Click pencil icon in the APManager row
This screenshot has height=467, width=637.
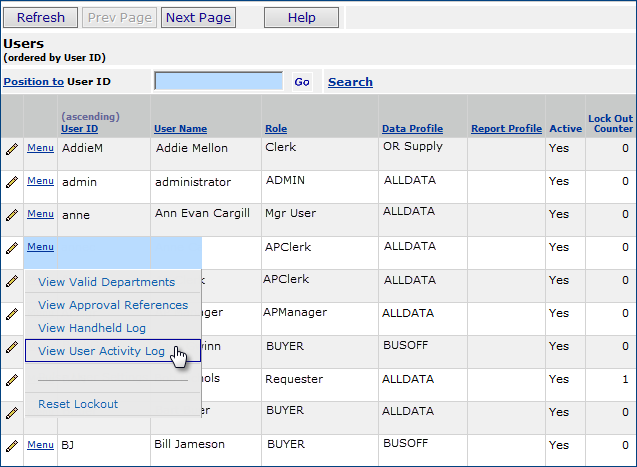coord(12,313)
